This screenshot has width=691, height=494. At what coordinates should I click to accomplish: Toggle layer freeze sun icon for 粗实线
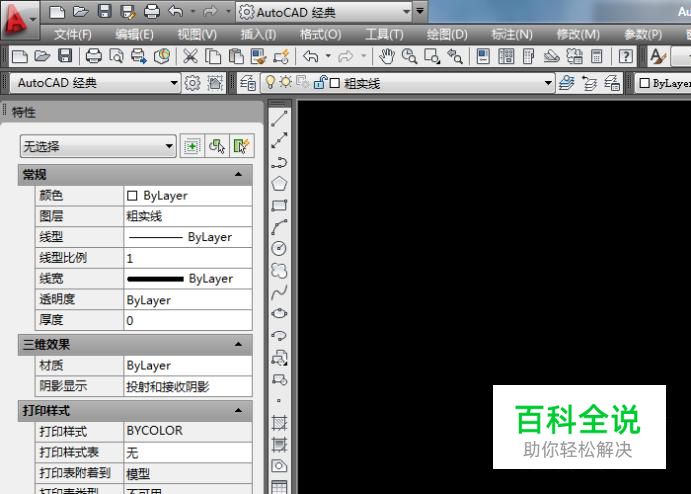click(286, 82)
